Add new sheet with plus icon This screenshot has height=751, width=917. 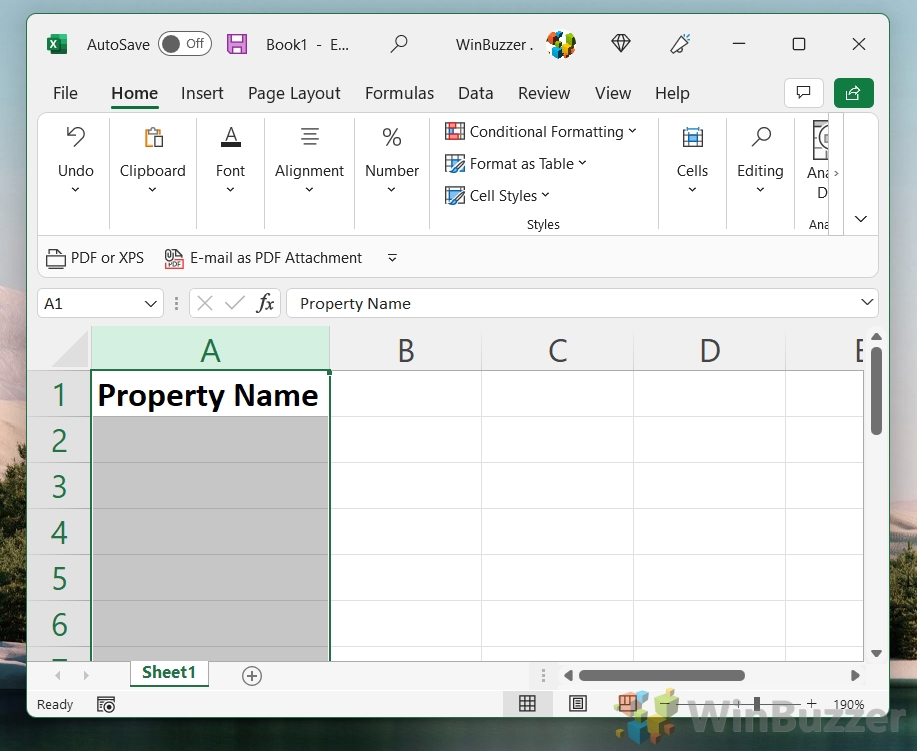coord(251,676)
